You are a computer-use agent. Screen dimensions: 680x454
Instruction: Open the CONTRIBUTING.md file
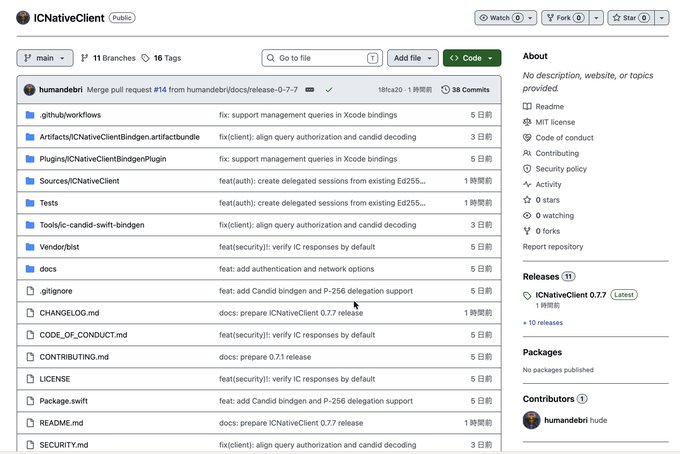(74, 357)
